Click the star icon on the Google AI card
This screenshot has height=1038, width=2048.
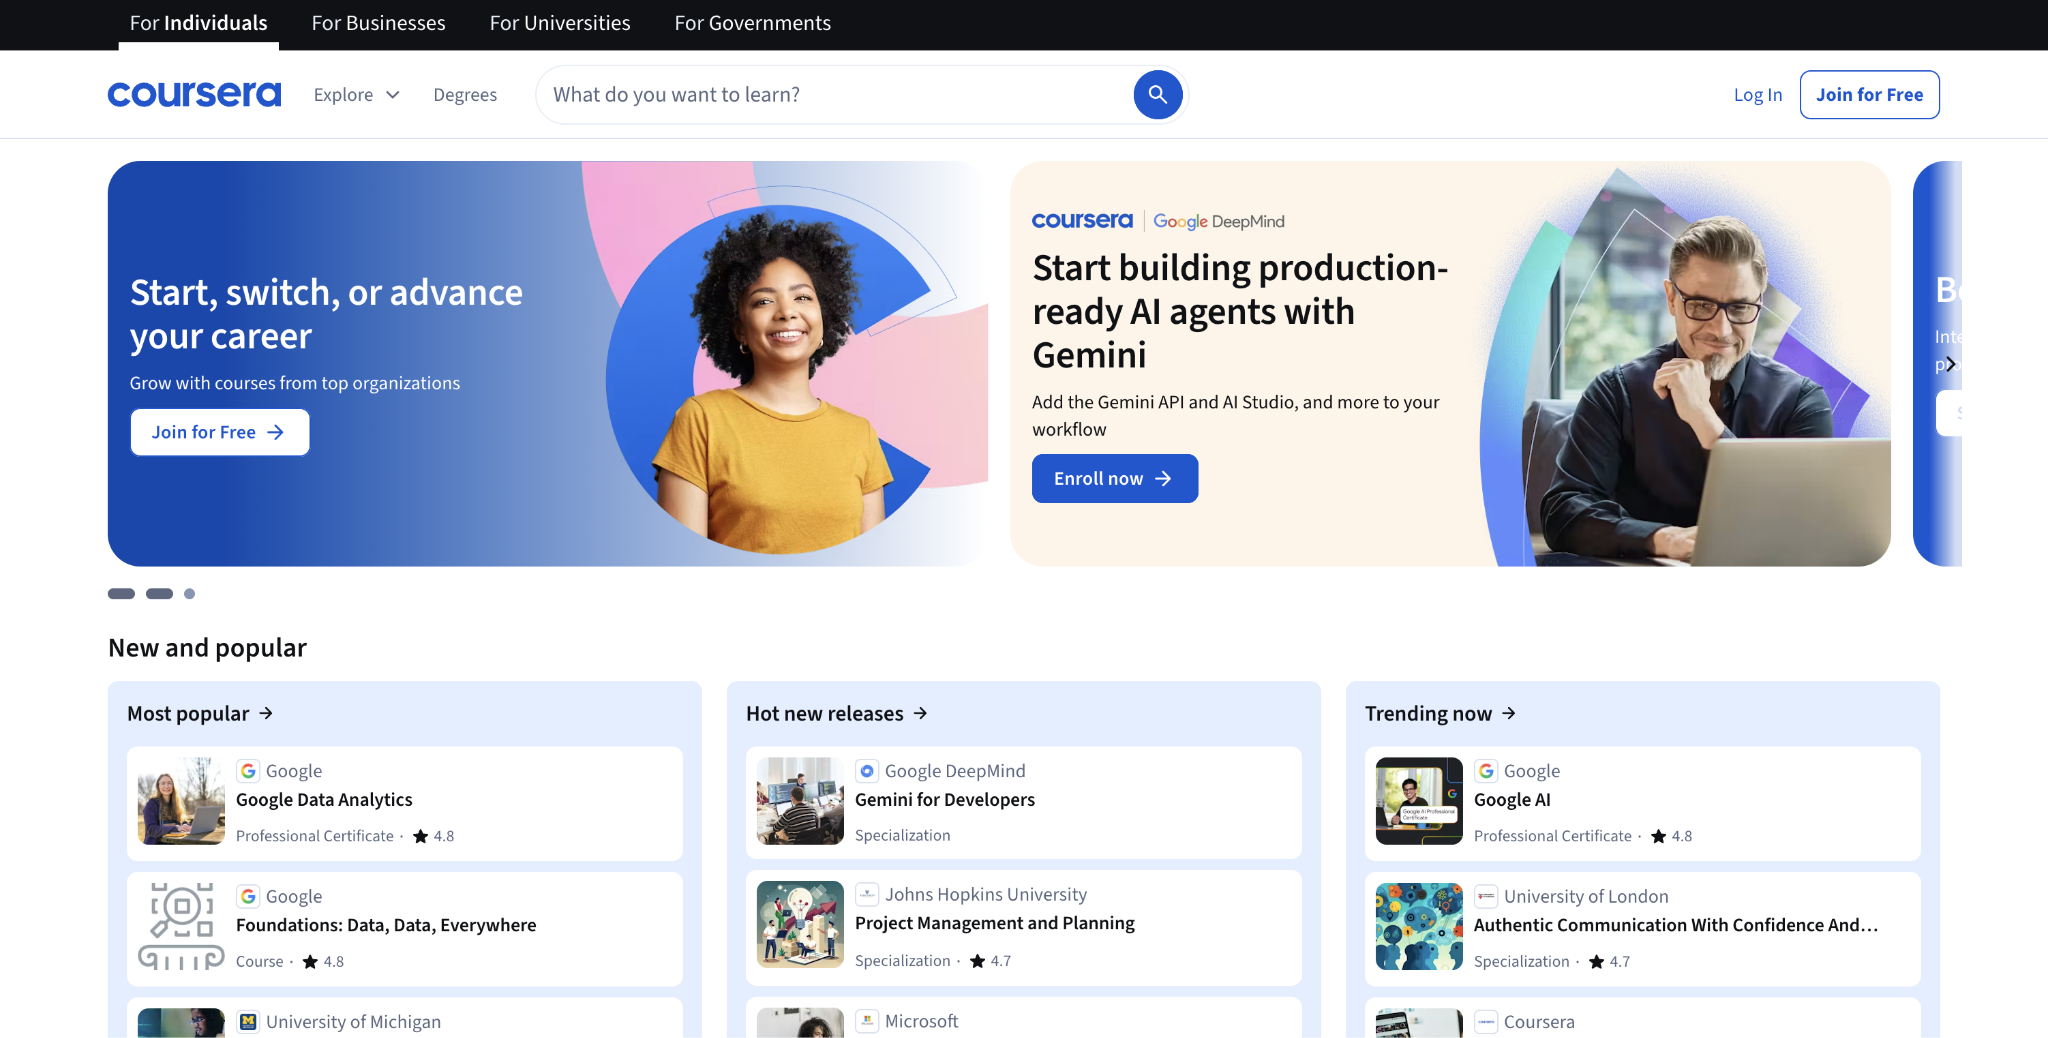[x=1658, y=836]
